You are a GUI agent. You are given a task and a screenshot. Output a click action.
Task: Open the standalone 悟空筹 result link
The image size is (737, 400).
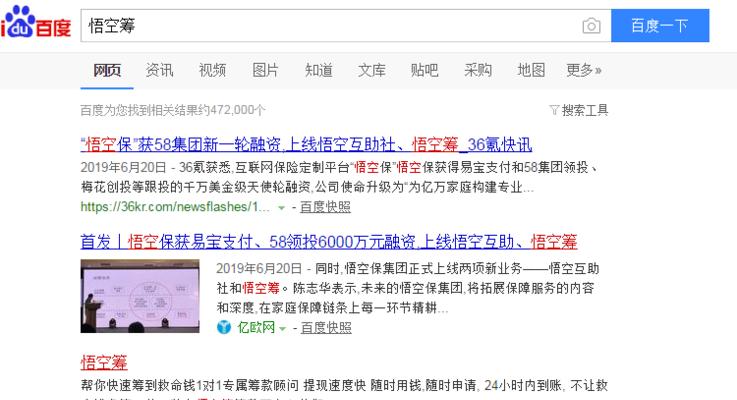pyautogui.click(x=104, y=362)
